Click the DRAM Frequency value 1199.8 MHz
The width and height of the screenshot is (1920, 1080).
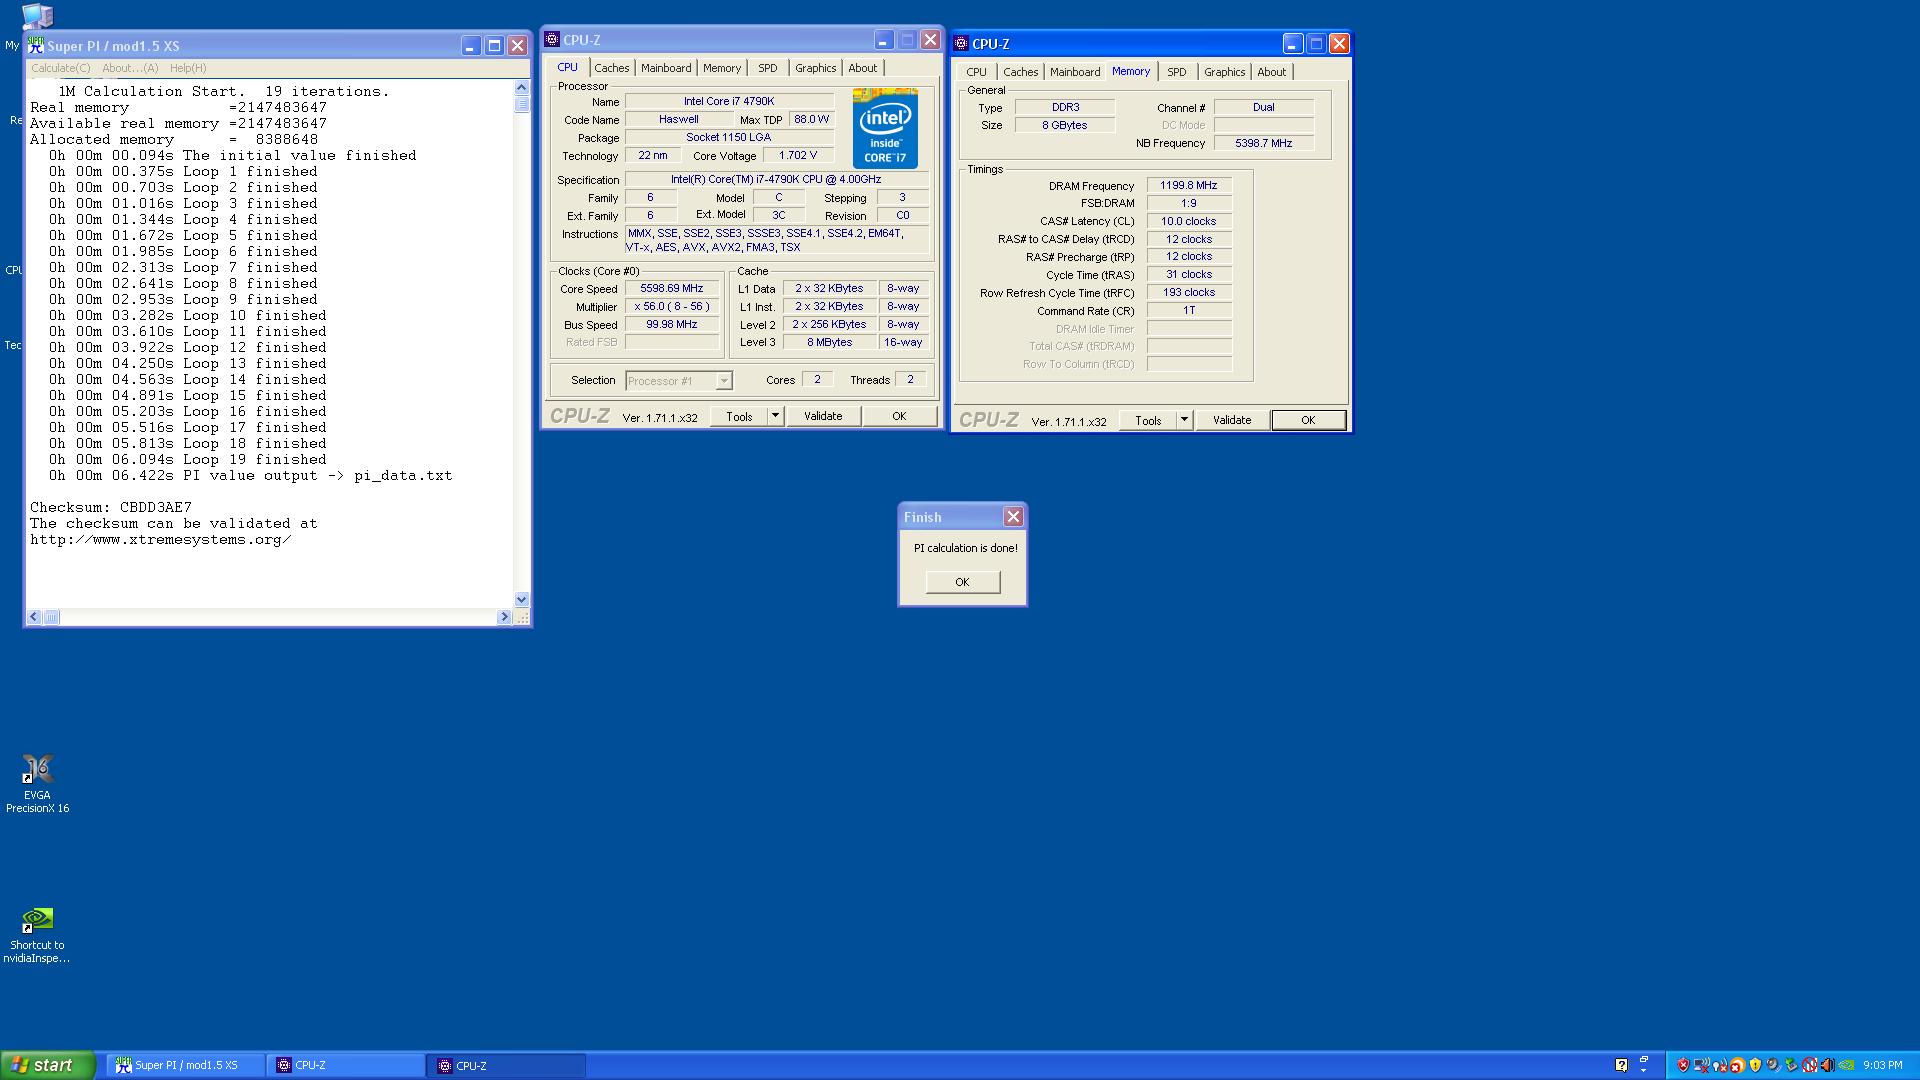click(x=1189, y=185)
